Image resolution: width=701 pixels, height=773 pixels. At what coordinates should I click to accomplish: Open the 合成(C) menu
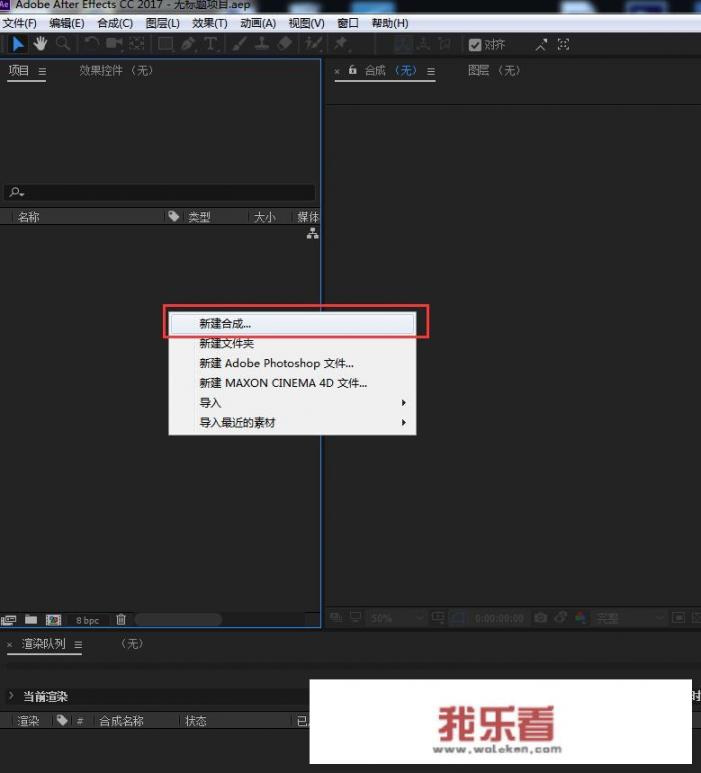(115, 23)
